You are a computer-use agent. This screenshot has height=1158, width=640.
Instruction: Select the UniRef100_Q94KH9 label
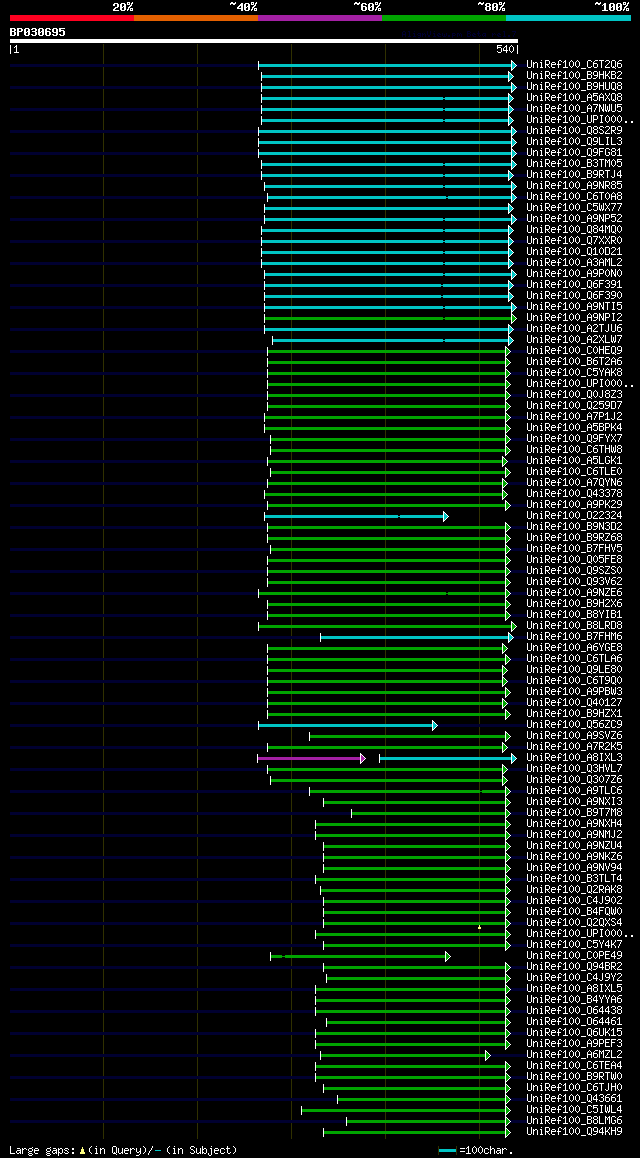tap(574, 1131)
